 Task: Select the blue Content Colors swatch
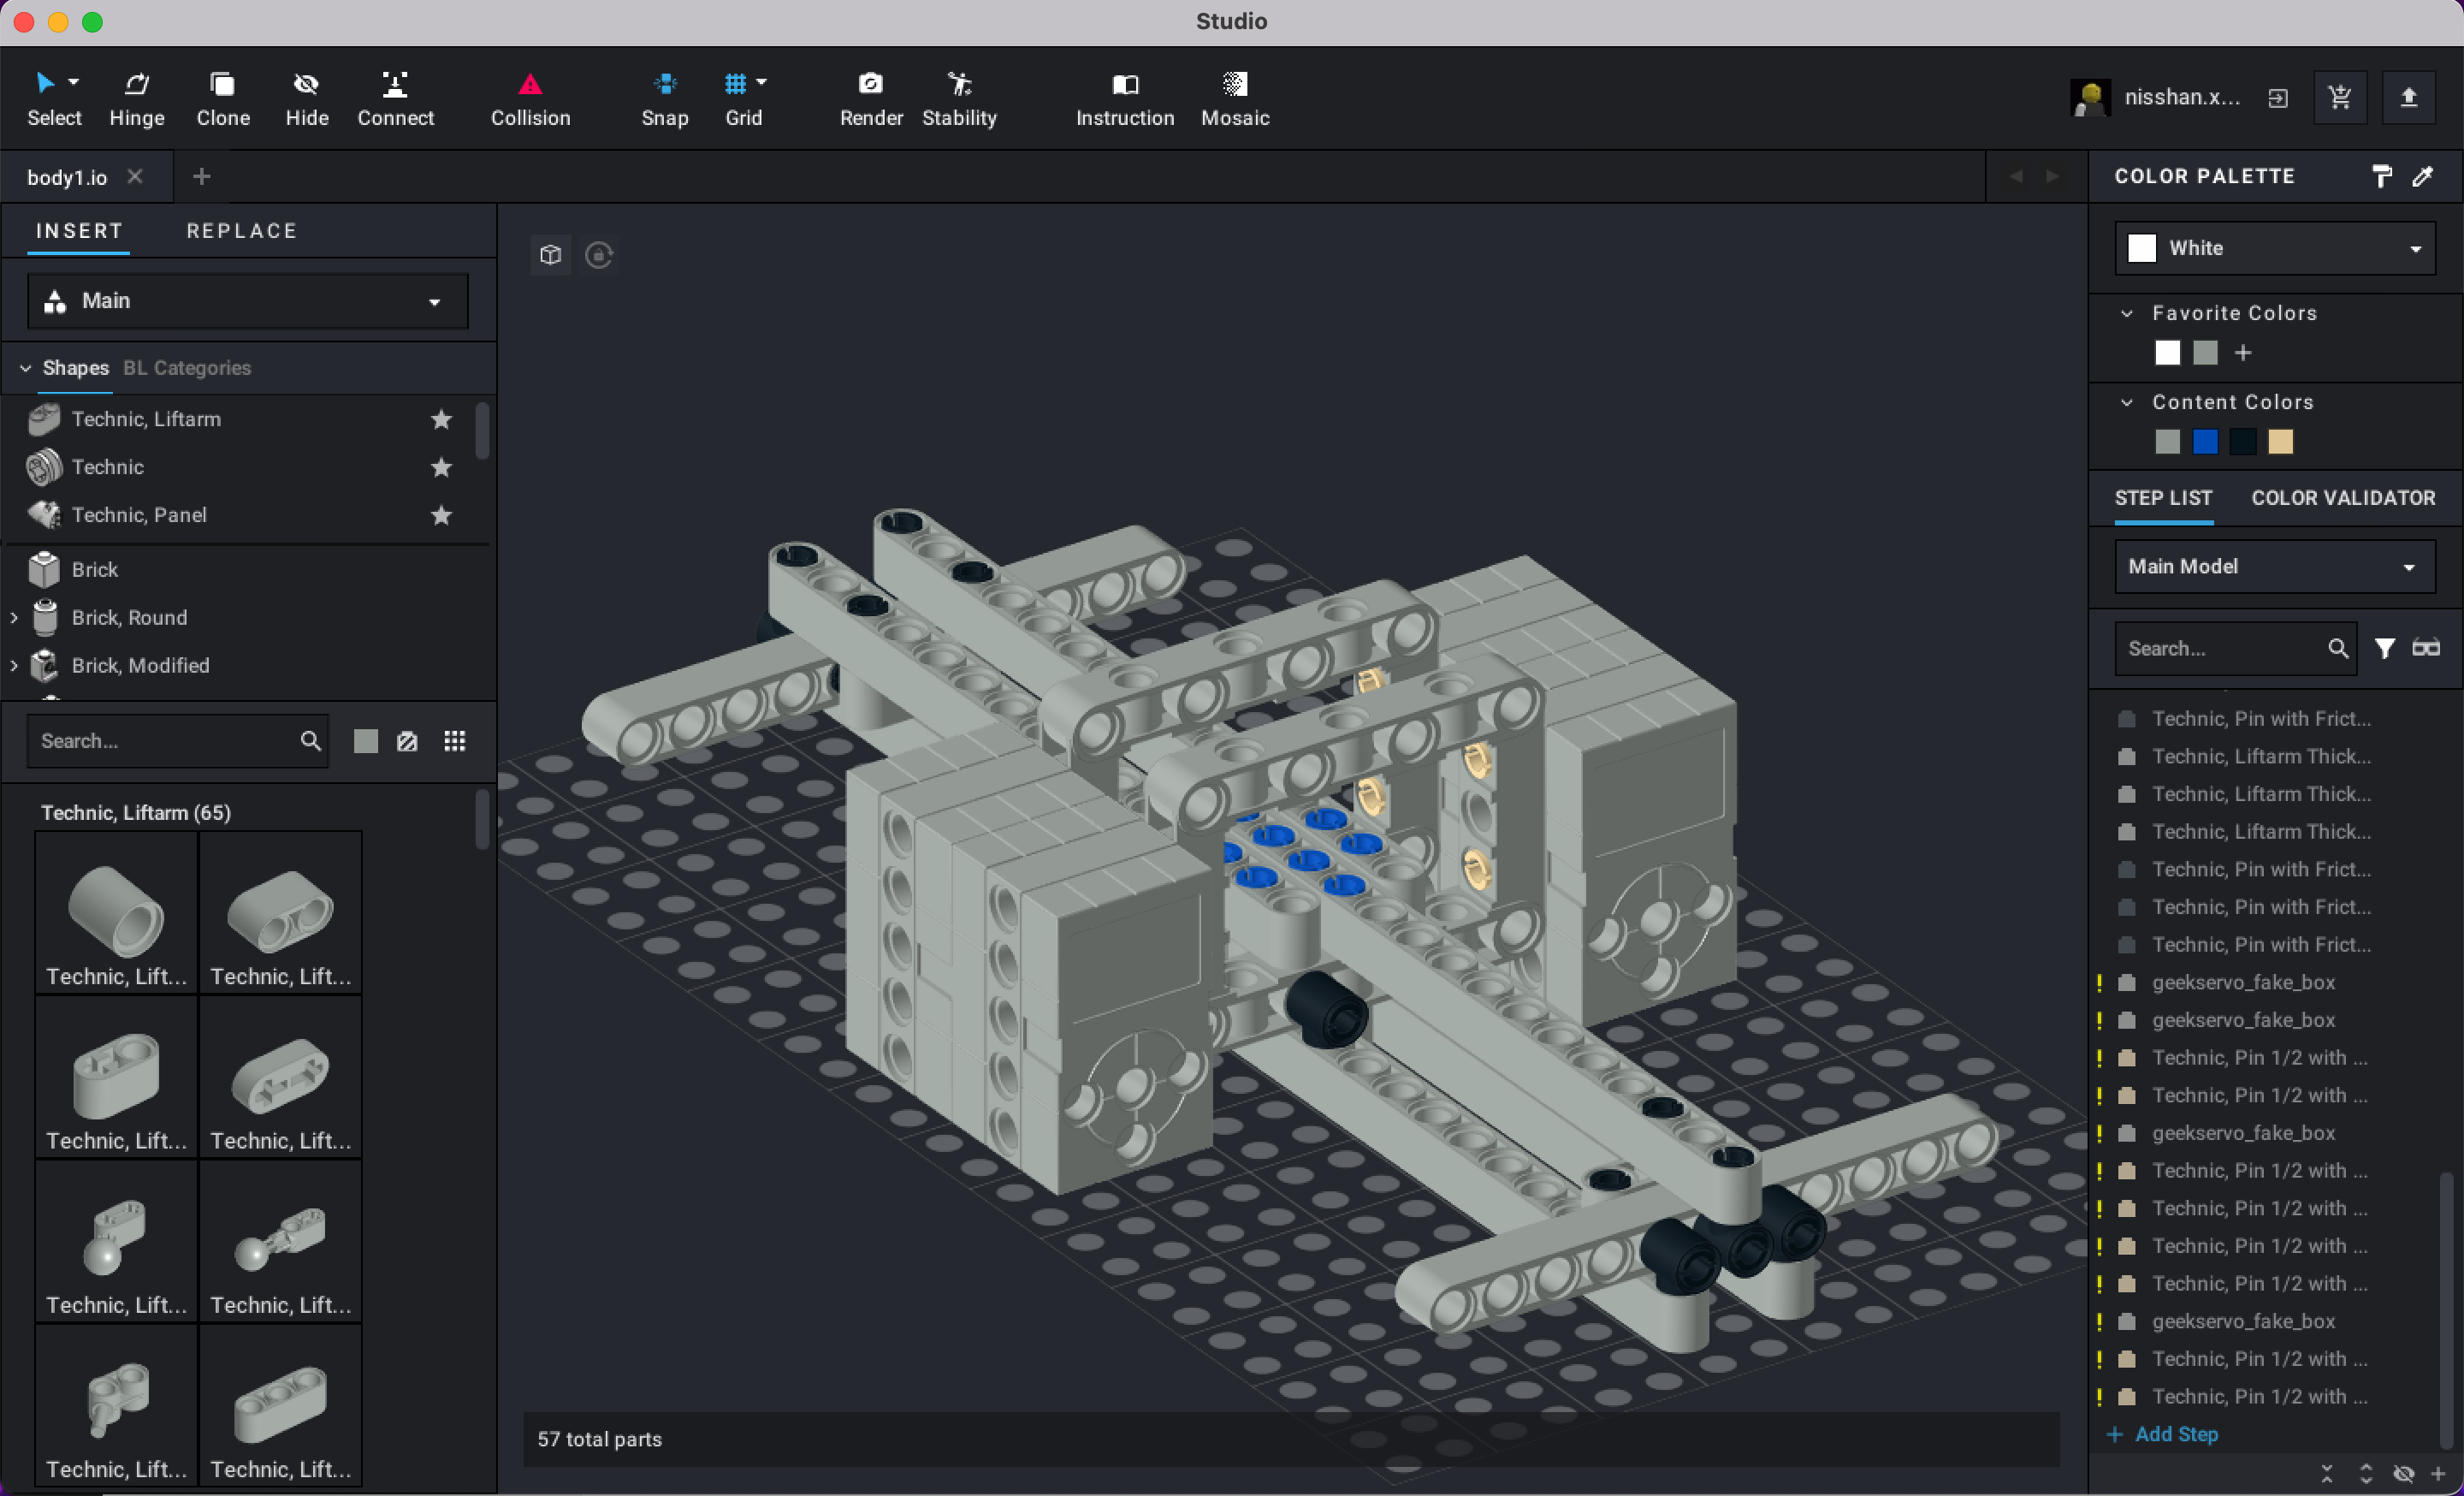point(2204,441)
